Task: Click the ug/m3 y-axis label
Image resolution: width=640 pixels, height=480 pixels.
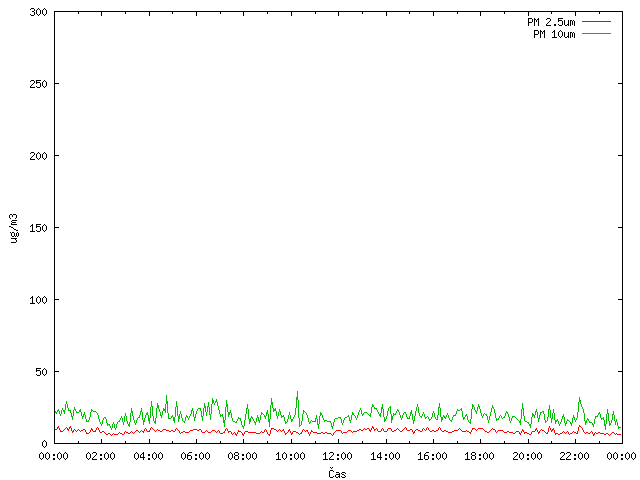Action: click(x=14, y=228)
